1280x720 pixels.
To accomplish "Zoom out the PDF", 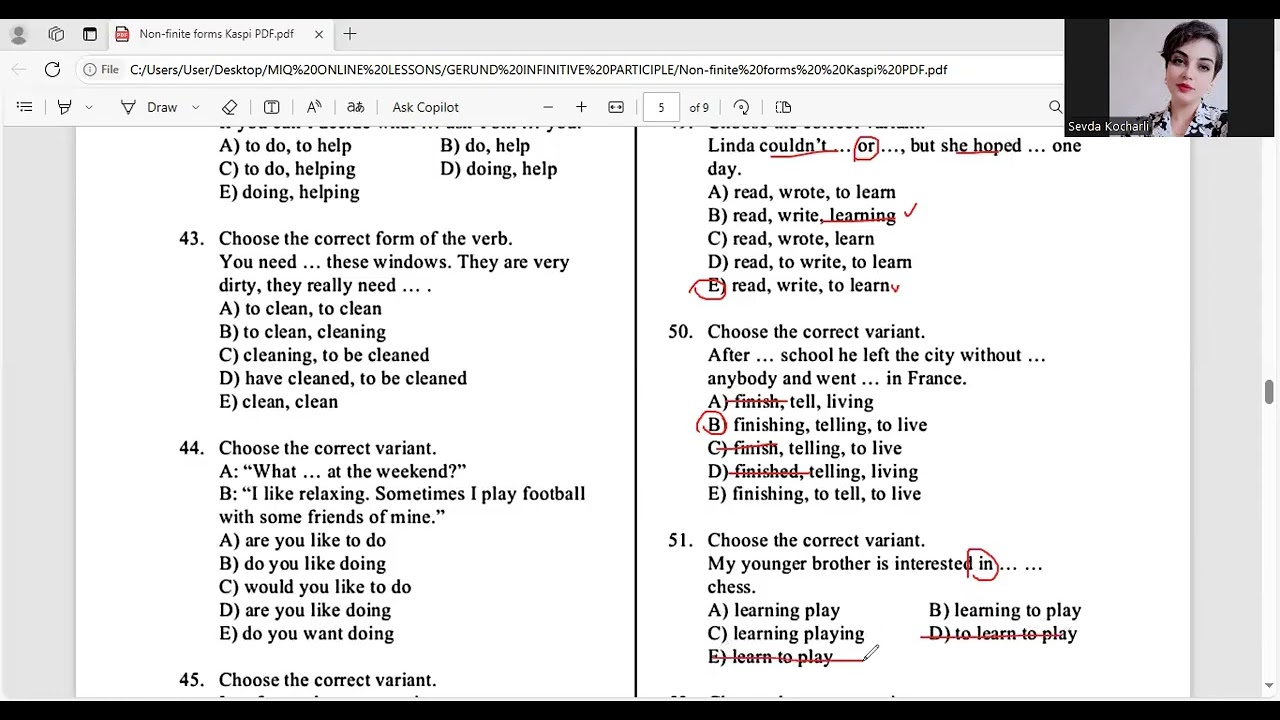I will tap(548, 107).
